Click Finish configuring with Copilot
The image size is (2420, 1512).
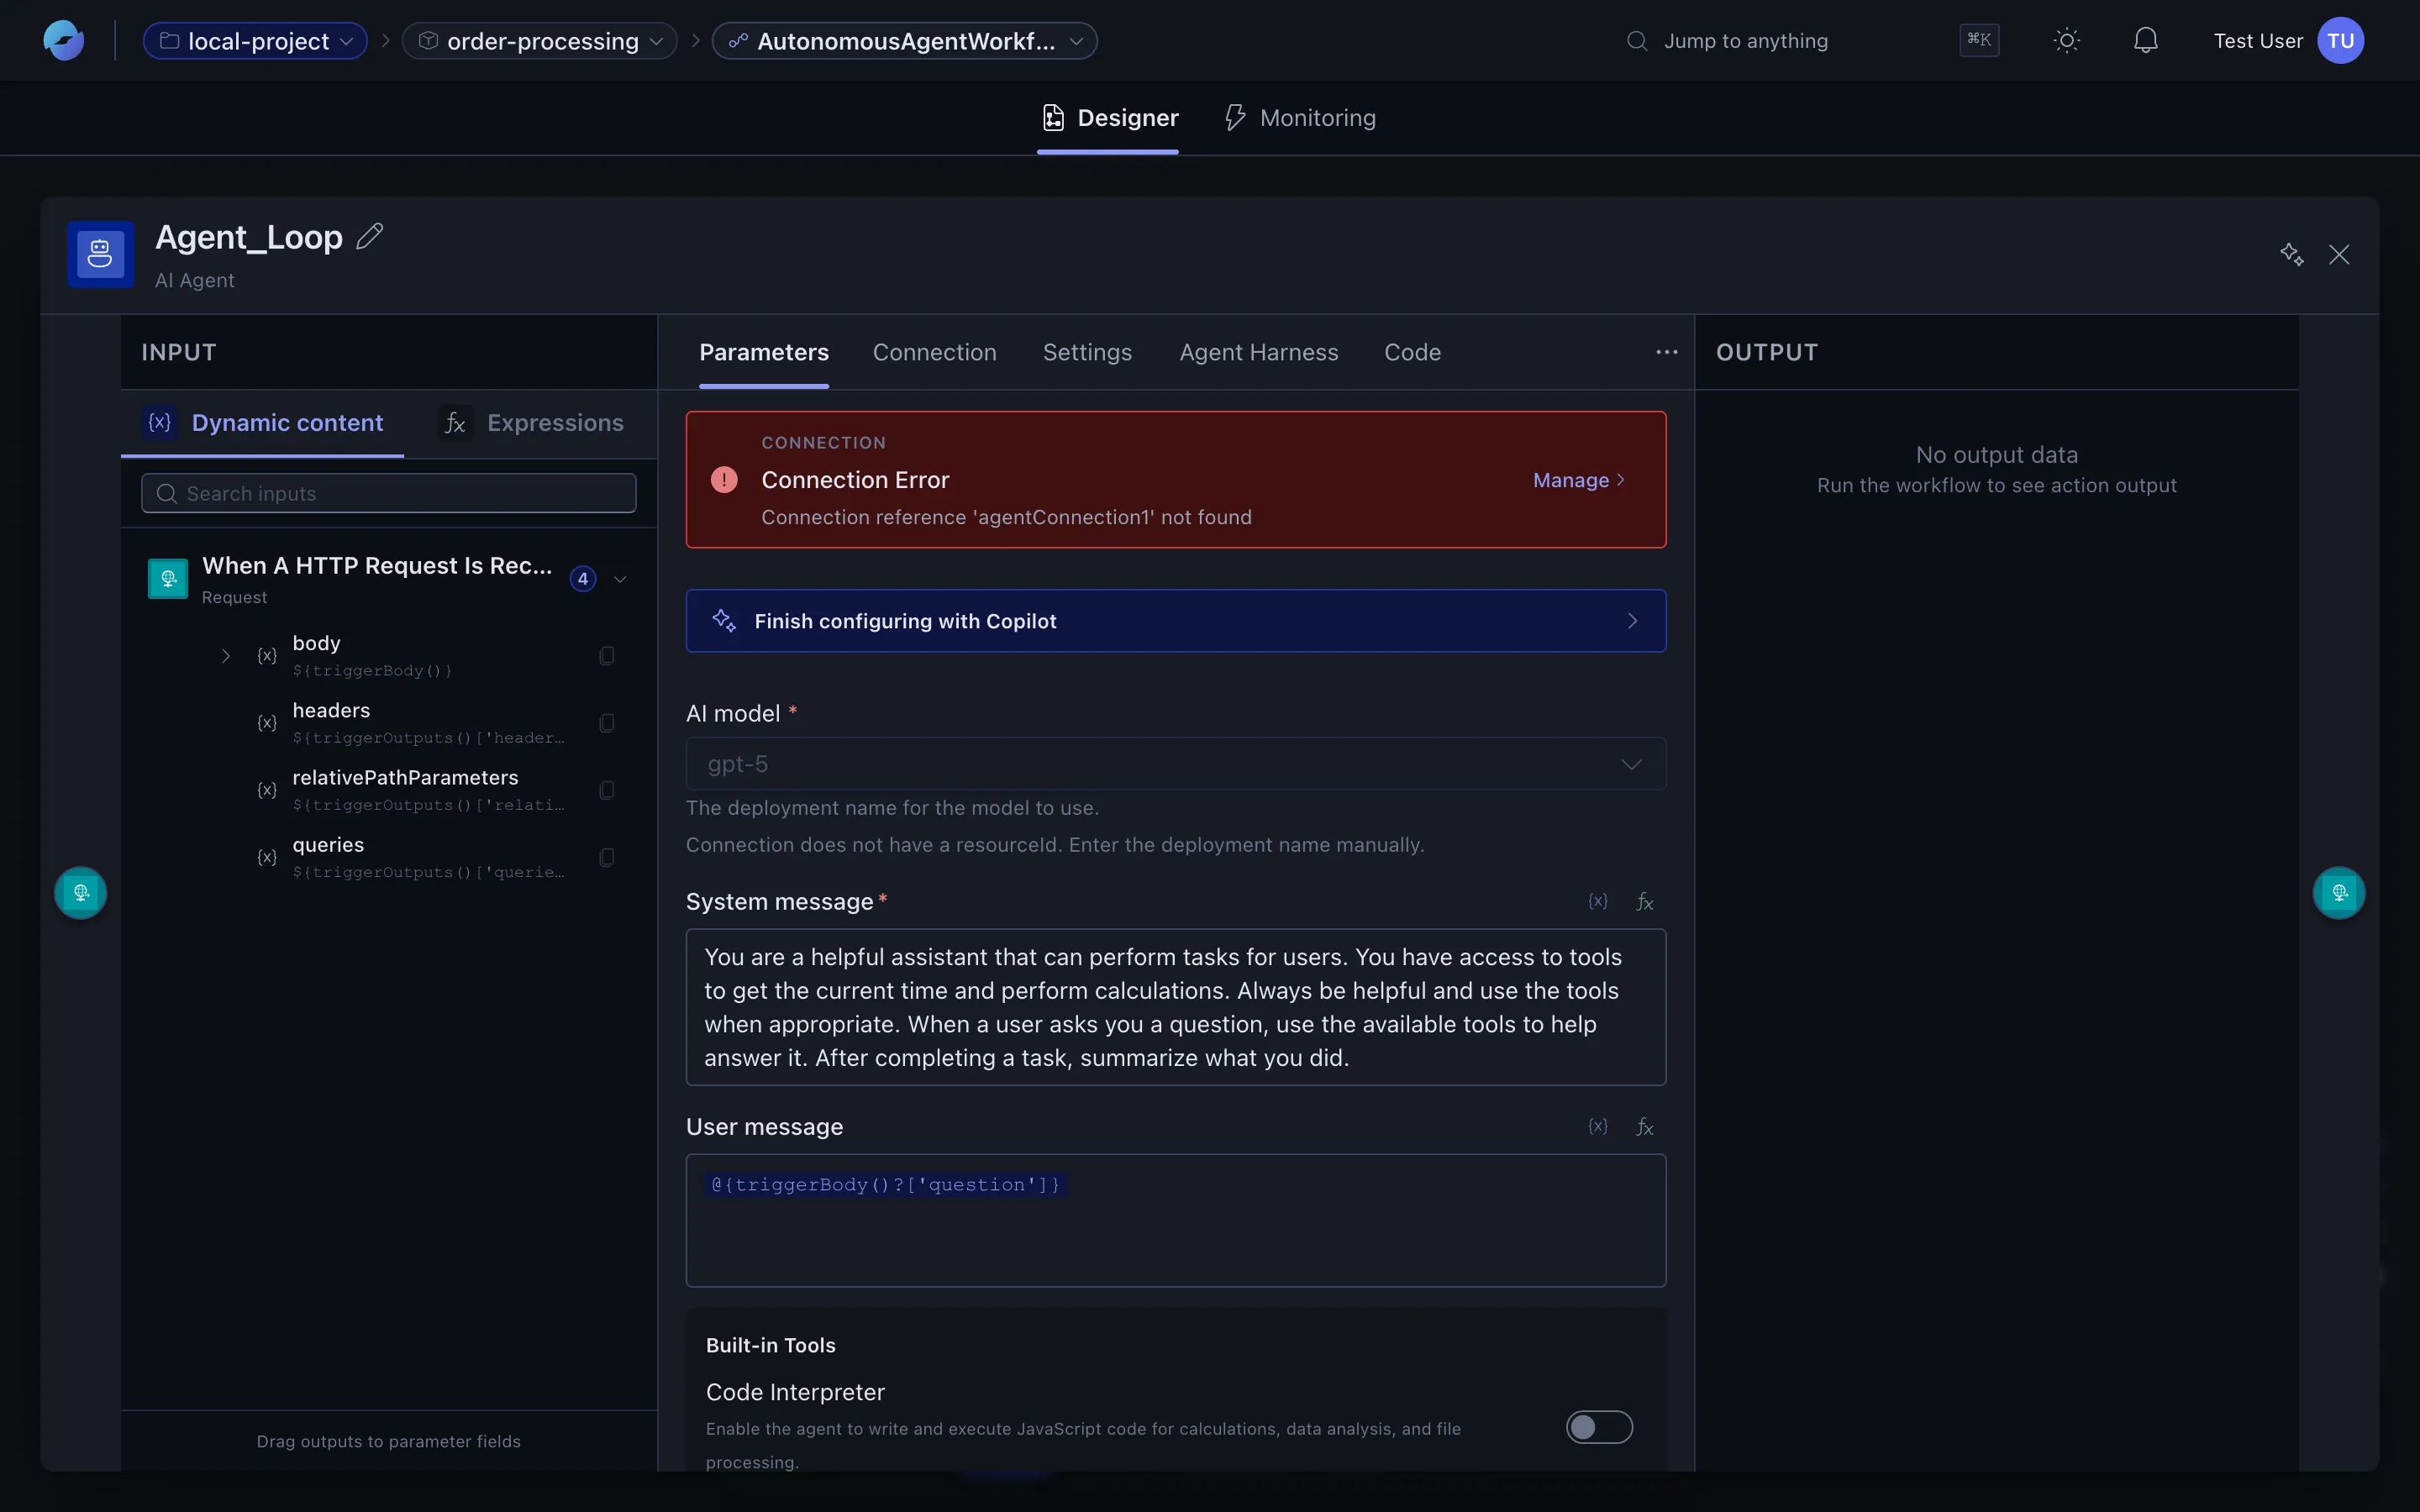(x=1176, y=621)
